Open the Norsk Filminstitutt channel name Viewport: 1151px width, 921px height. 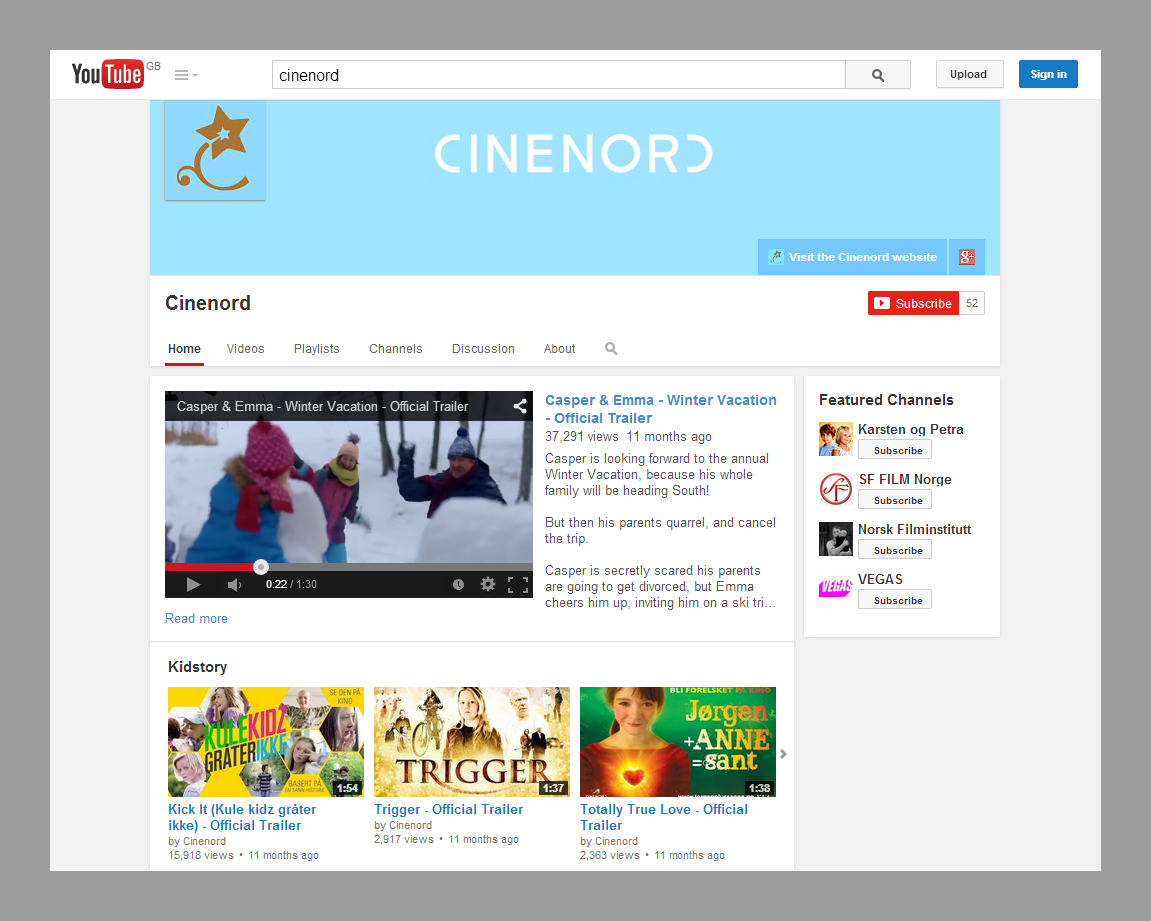pos(915,529)
